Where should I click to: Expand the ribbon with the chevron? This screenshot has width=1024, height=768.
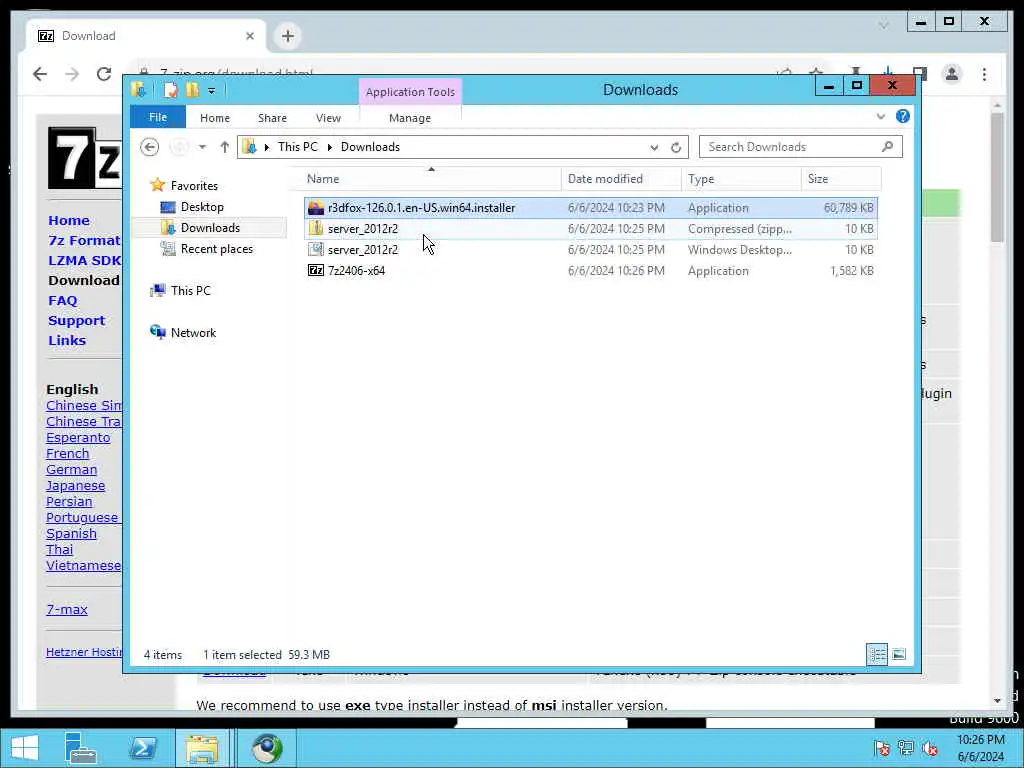pyautogui.click(x=880, y=116)
